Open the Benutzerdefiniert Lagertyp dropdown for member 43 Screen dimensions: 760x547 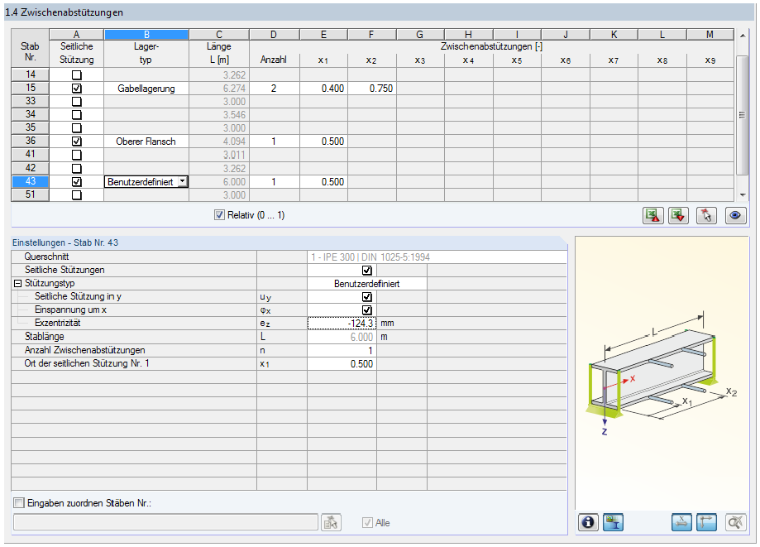click(182, 182)
